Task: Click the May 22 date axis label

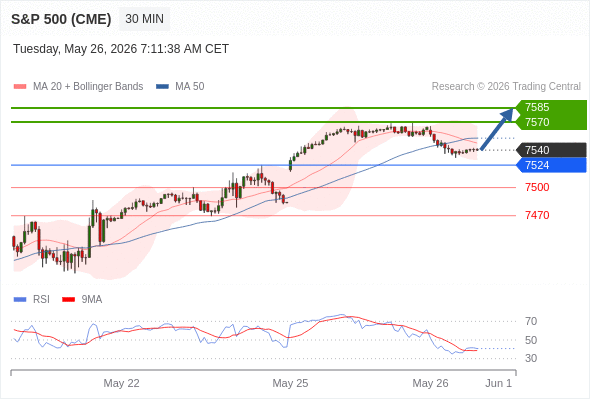Action: click(x=122, y=383)
